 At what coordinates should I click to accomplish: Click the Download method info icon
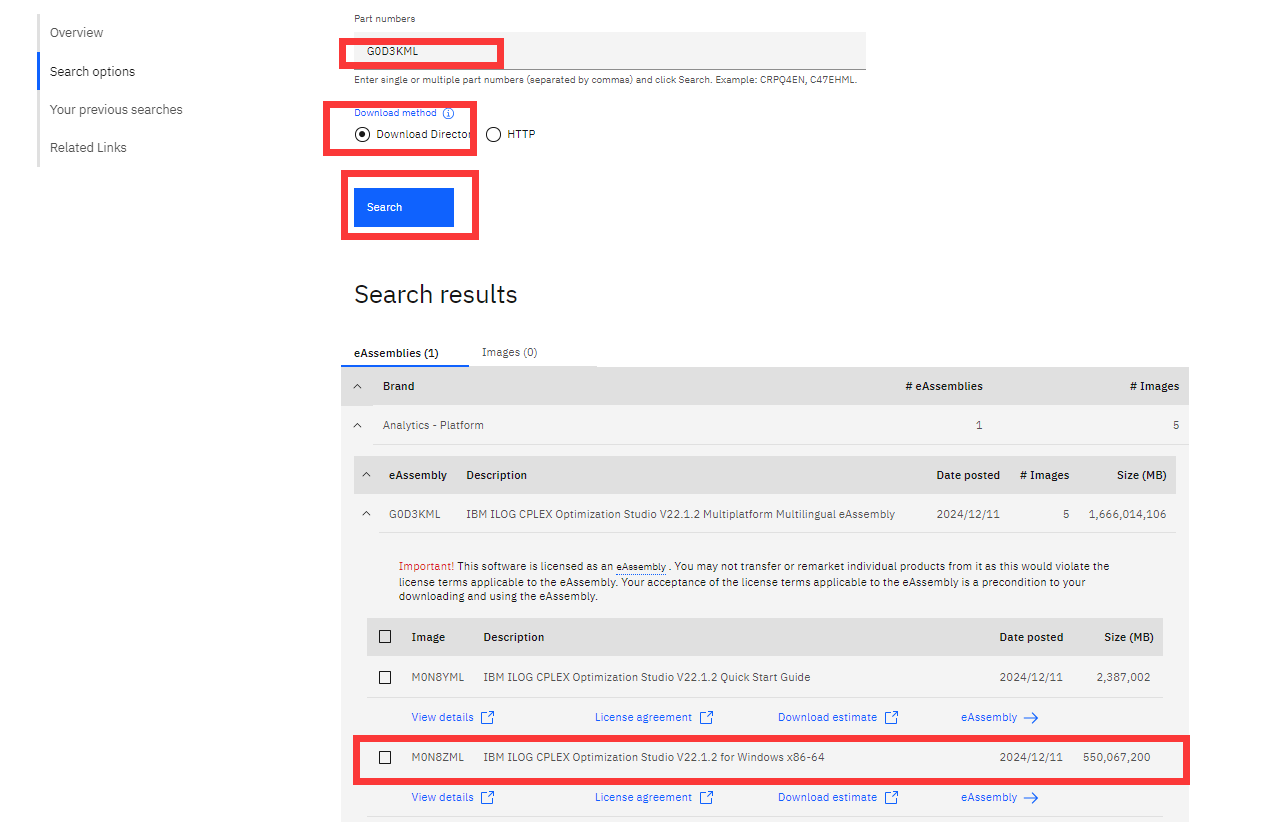tap(448, 113)
